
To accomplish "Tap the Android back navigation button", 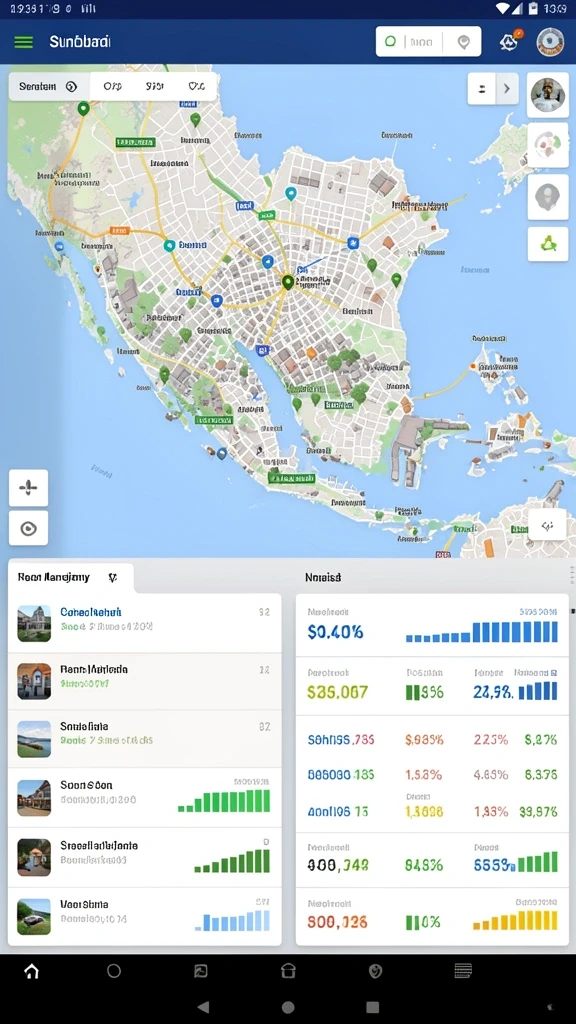I will pyautogui.click(x=203, y=1006).
